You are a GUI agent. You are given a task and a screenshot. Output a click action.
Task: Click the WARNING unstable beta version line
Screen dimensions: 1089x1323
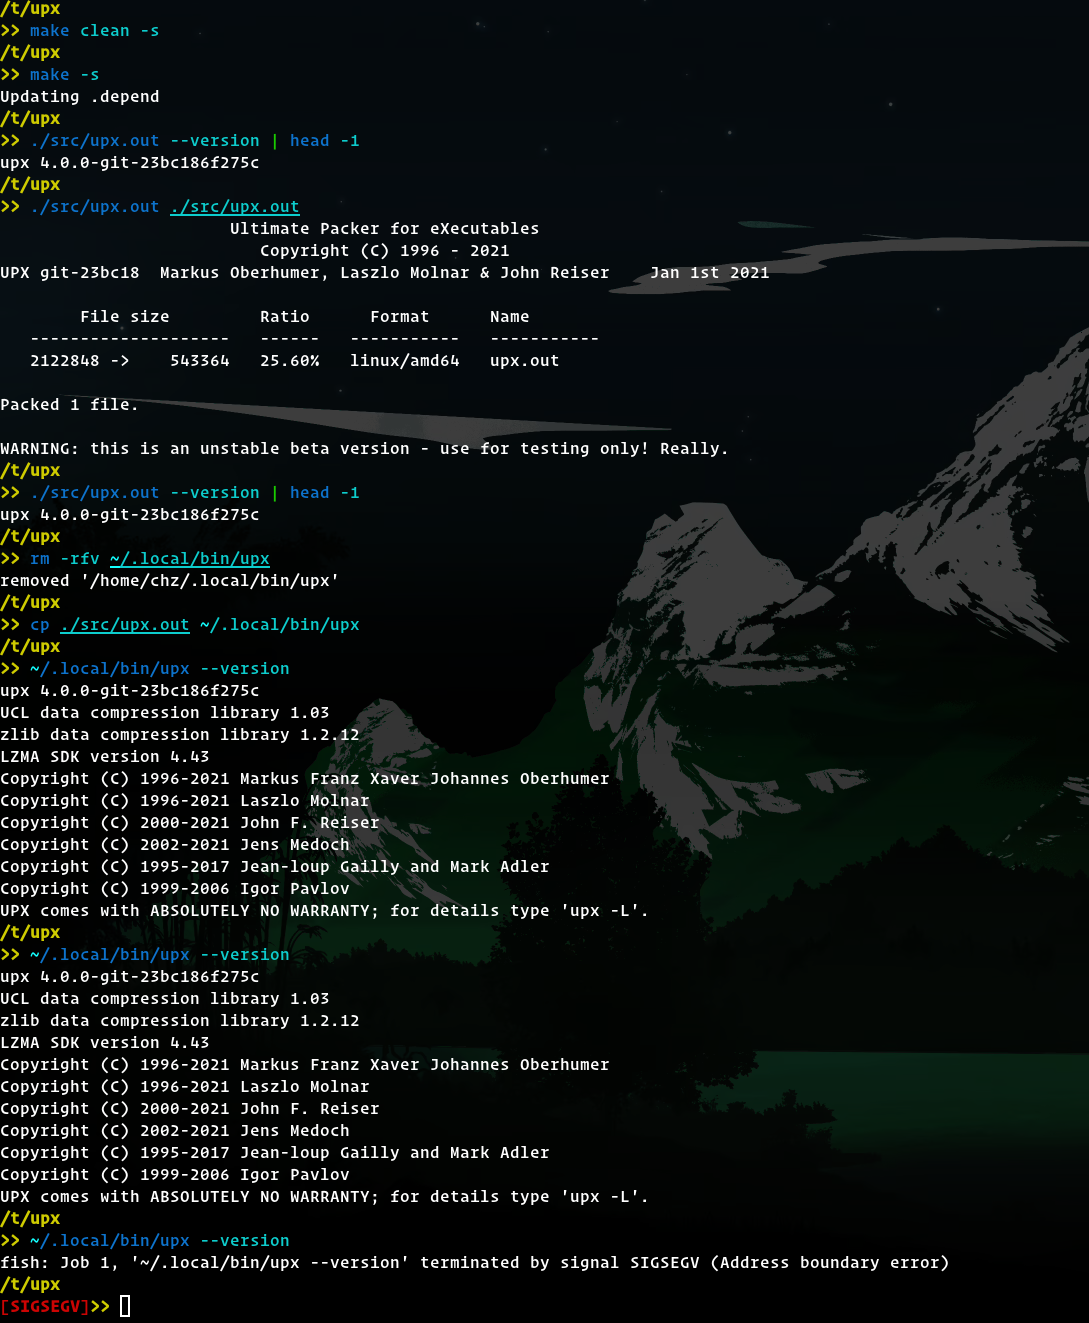pos(364,448)
